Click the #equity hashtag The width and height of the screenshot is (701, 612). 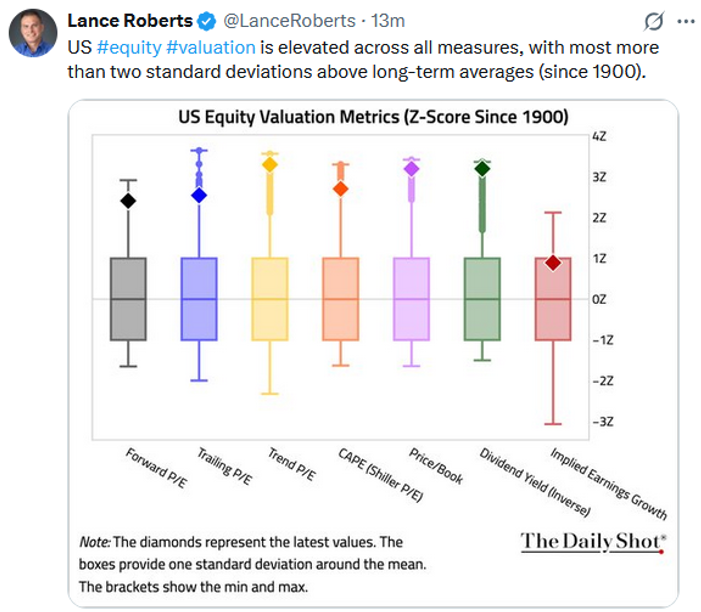coord(127,47)
